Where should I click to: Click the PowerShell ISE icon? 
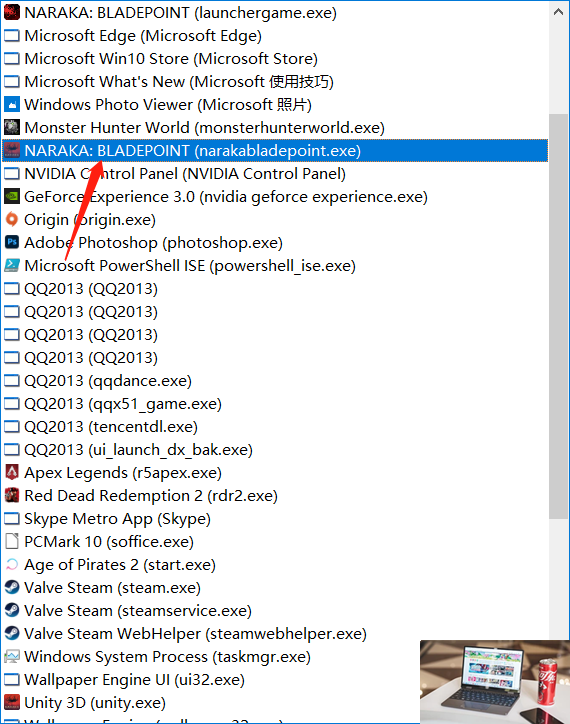point(12,265)
